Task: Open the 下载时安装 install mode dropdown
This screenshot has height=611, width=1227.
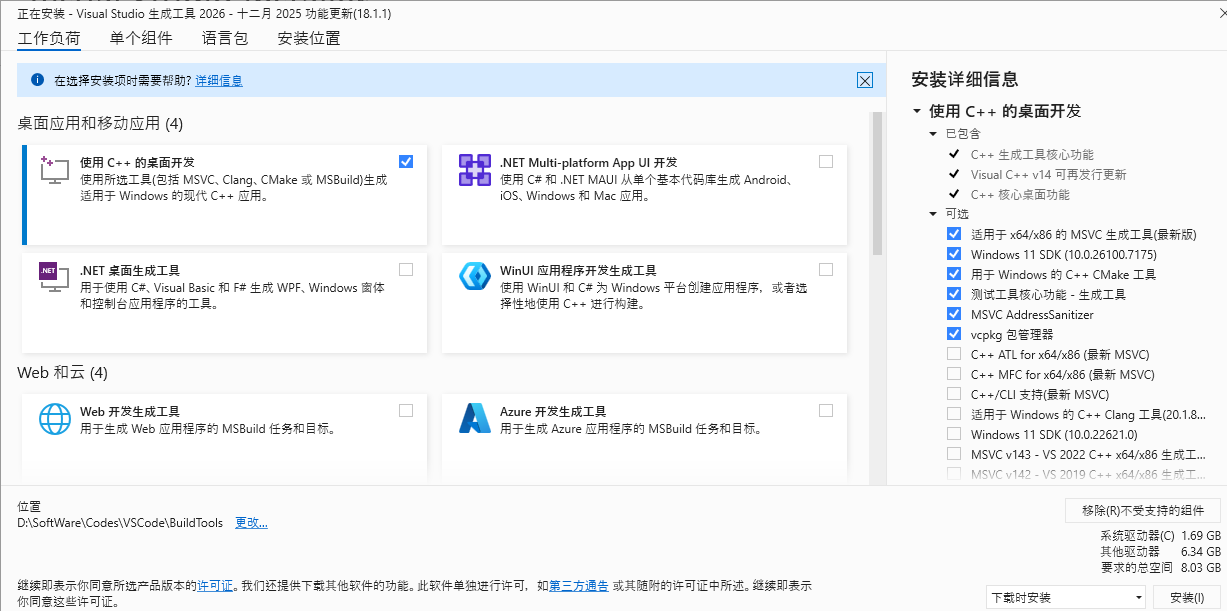Action: tap(1066, 597)
